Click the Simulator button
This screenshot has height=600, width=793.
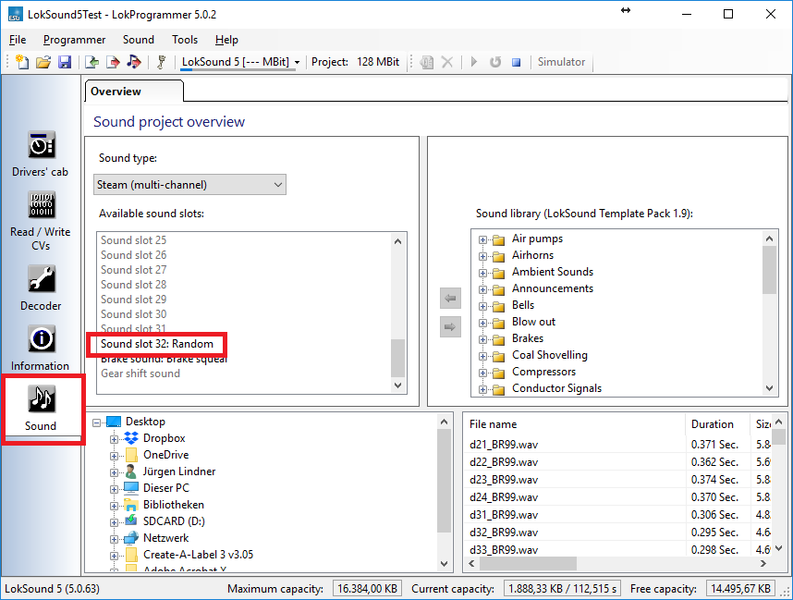pos(561,62)
